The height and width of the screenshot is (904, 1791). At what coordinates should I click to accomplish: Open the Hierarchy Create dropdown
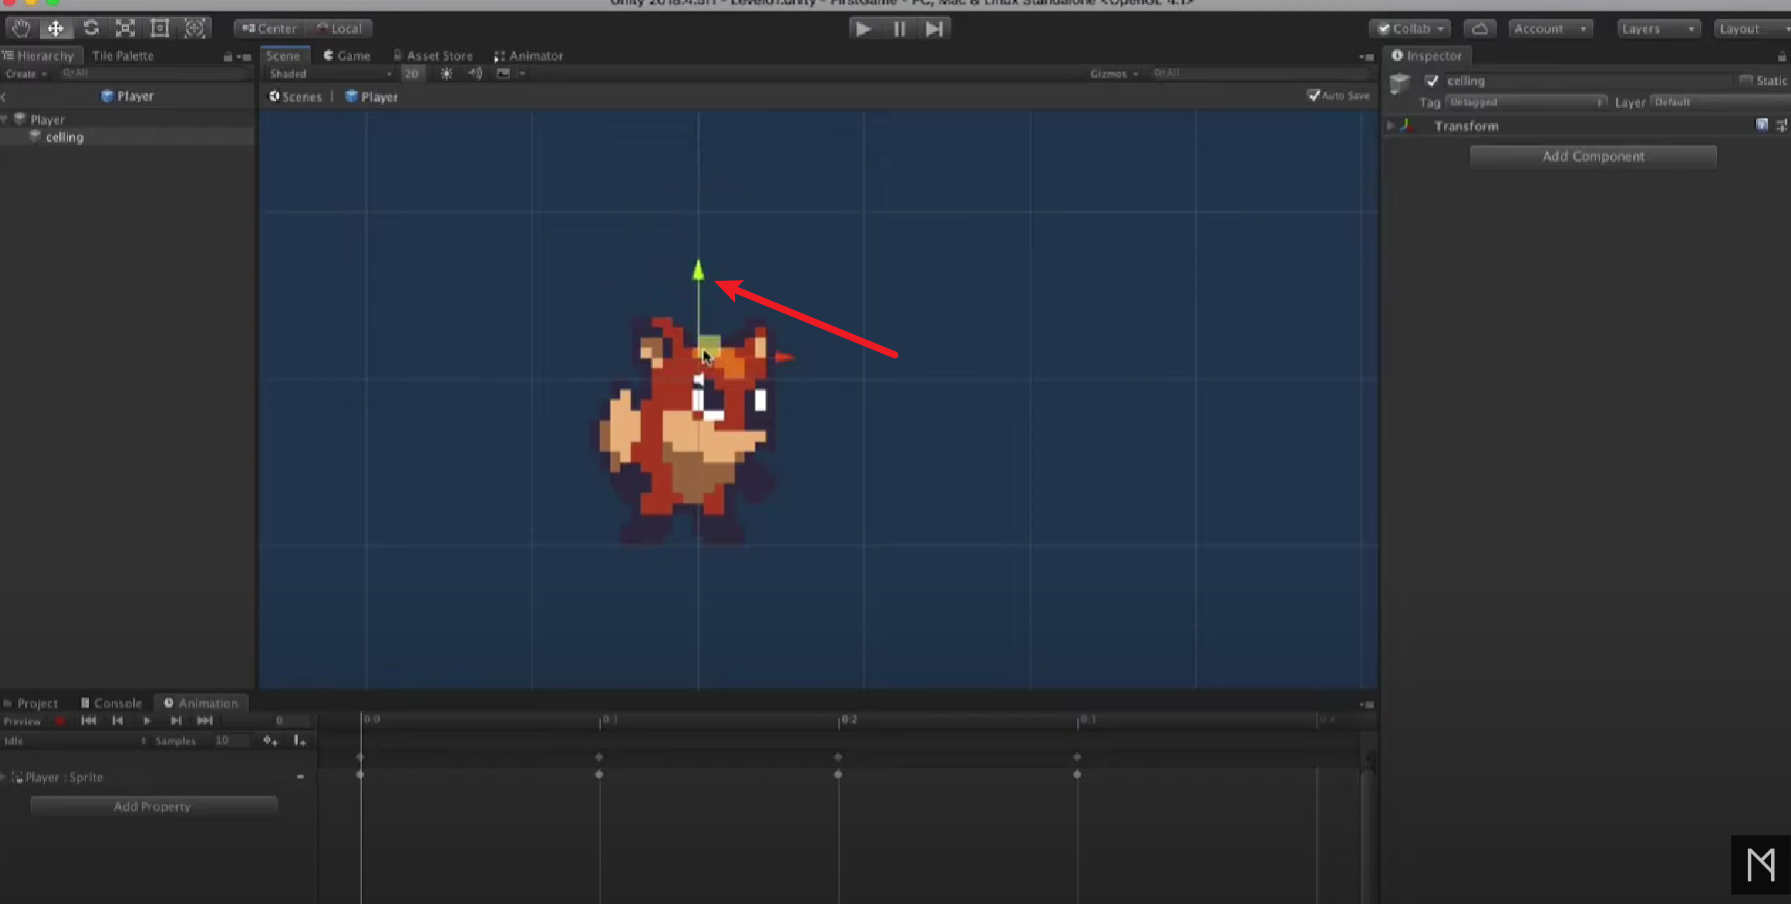click(26, 74)
